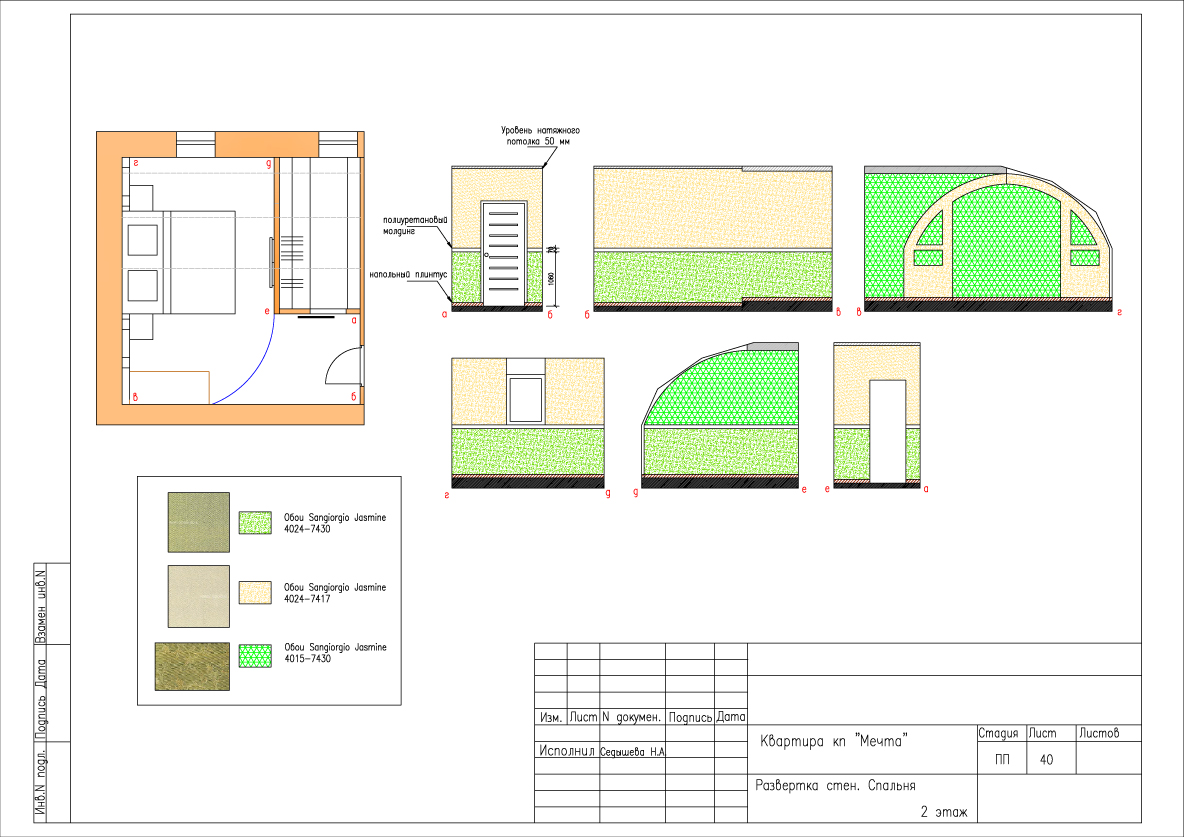Viewport: 1184px width, 837px height.
Task: Click the title 'Квартира кп "Мечта"'
Action: (x=832, y=741)
